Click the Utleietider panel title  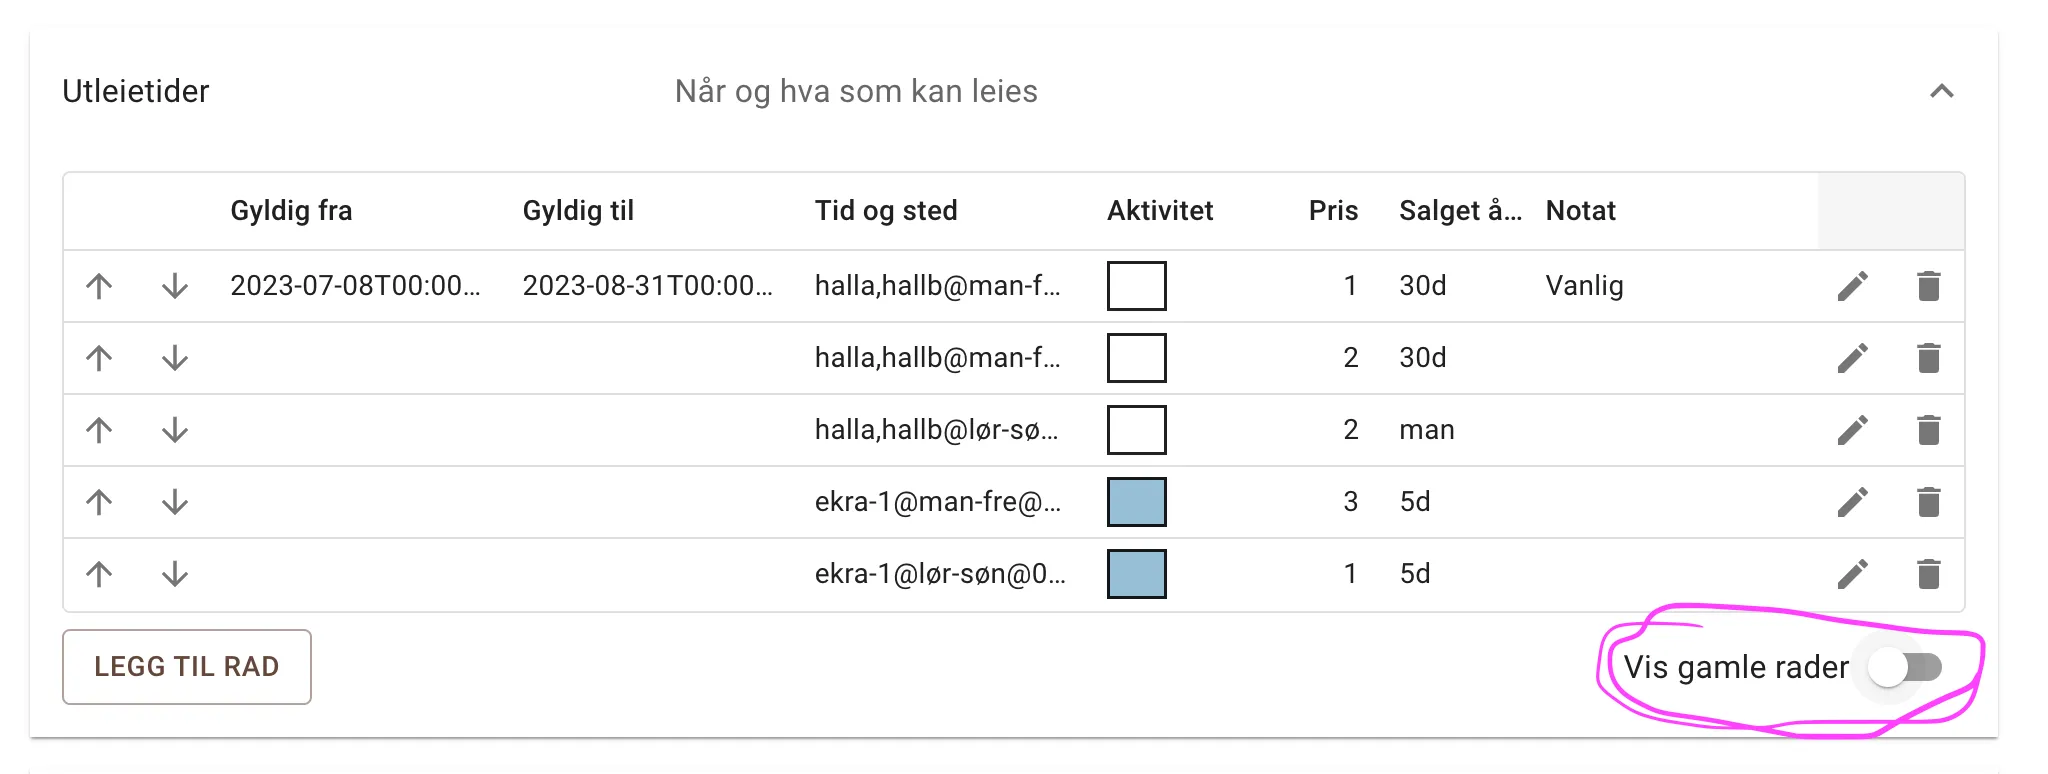136,91
